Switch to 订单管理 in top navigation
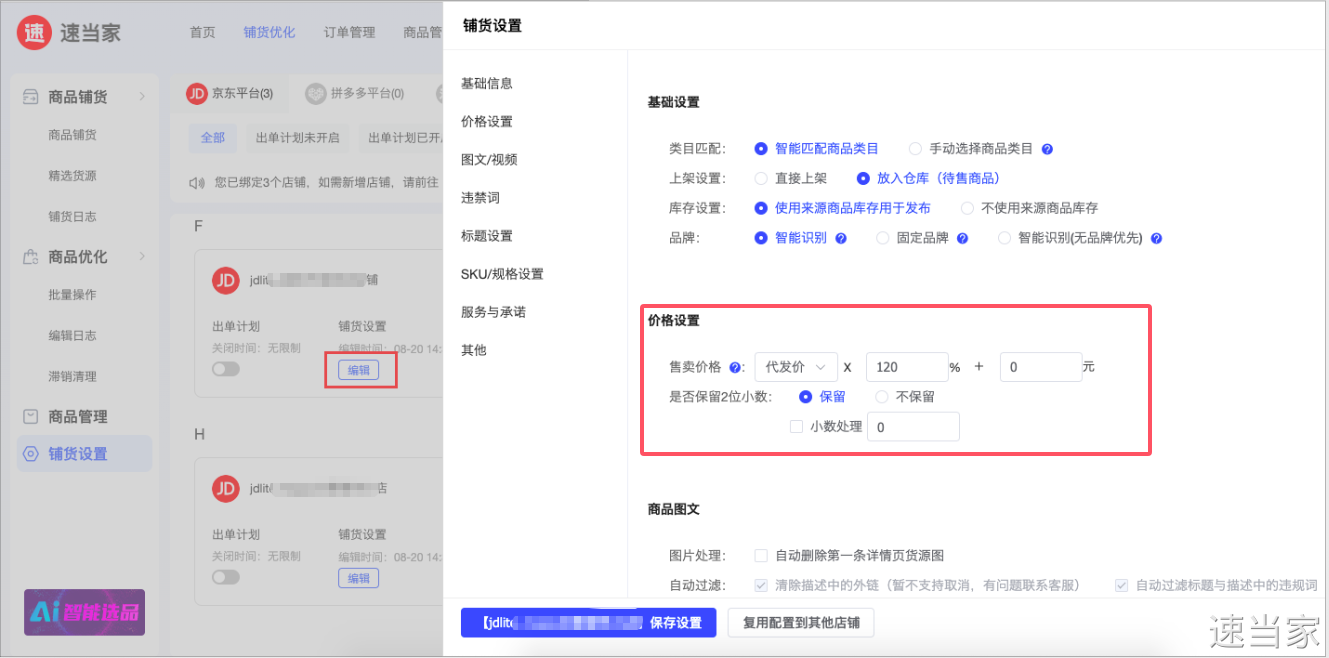Image resolution: width=1329 pixels, height=658 pixels. click(x=349, y=32)
